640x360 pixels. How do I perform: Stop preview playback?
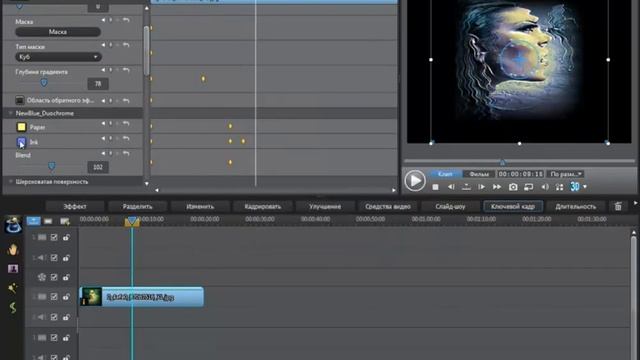tap(436, 187)
